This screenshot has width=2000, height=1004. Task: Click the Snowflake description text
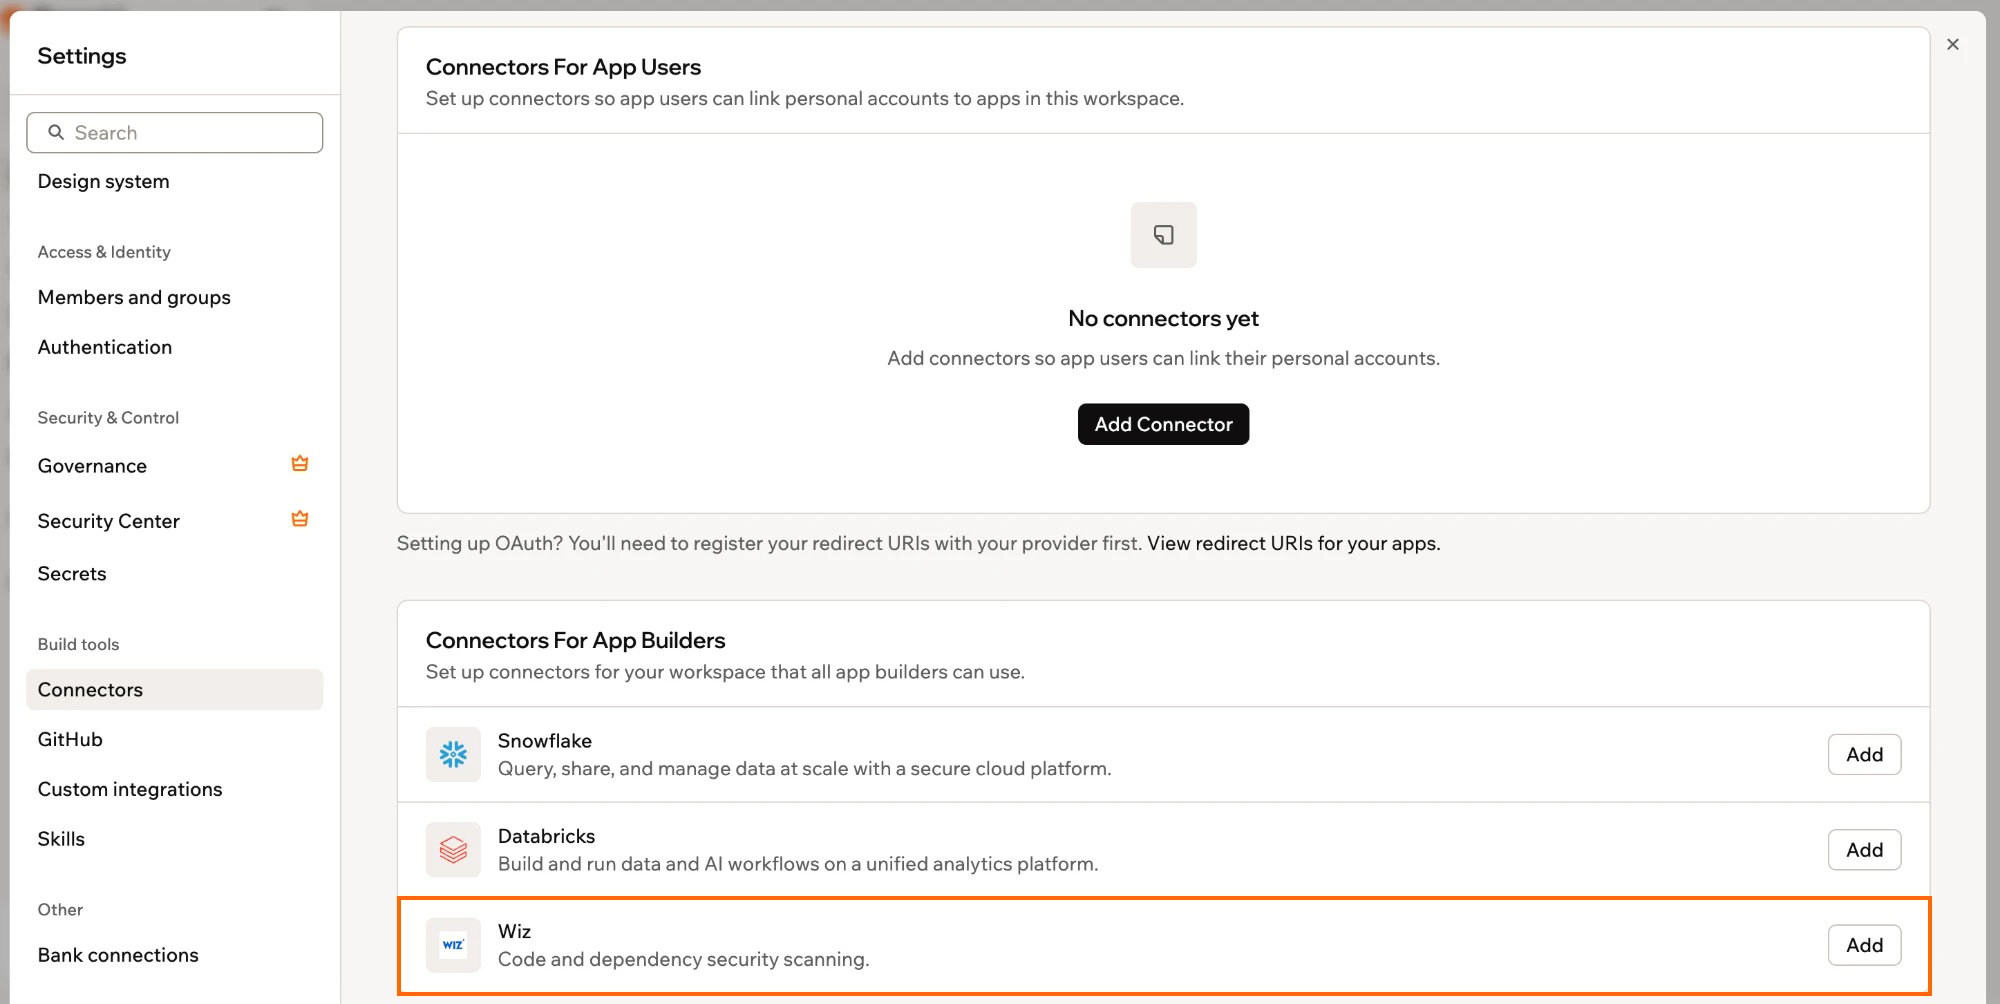pos(804,768)
